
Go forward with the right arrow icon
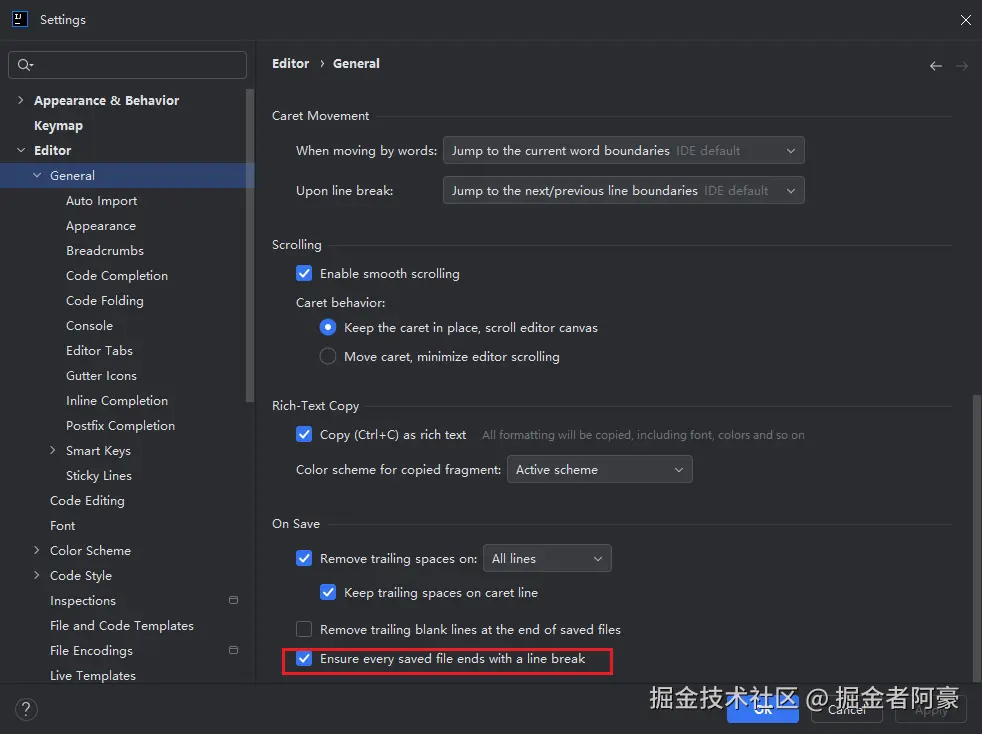click(x=962, y=66)
